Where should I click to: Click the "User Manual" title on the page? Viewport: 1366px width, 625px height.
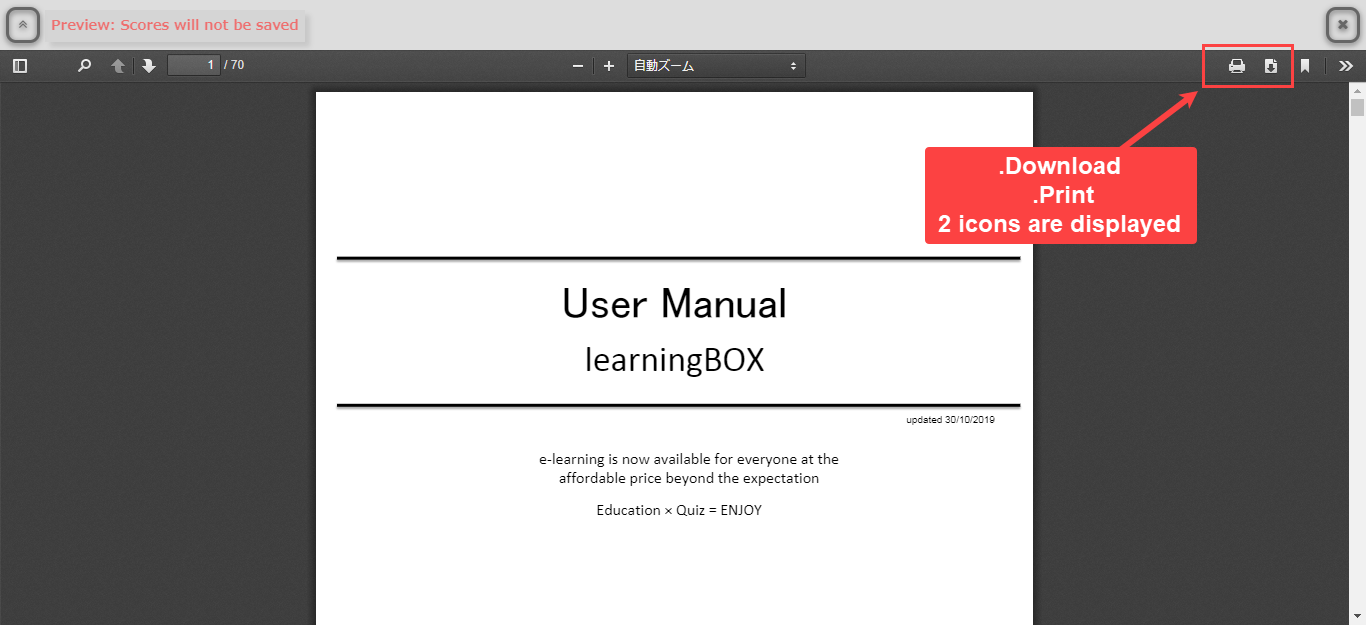tap(674, 304)
